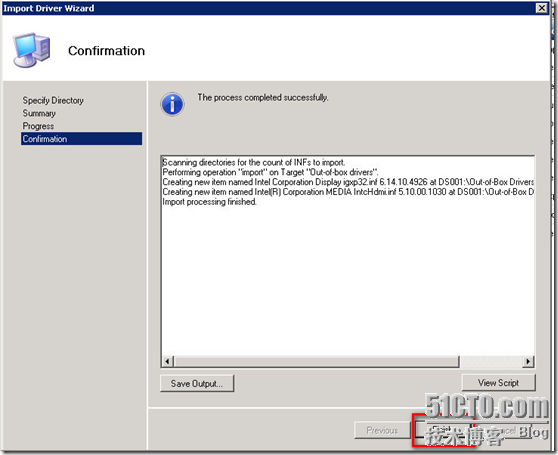This screenshot has height=455, width=558.
Task: Click the 'Performing operation import' log line
Action: pos(270,172)
